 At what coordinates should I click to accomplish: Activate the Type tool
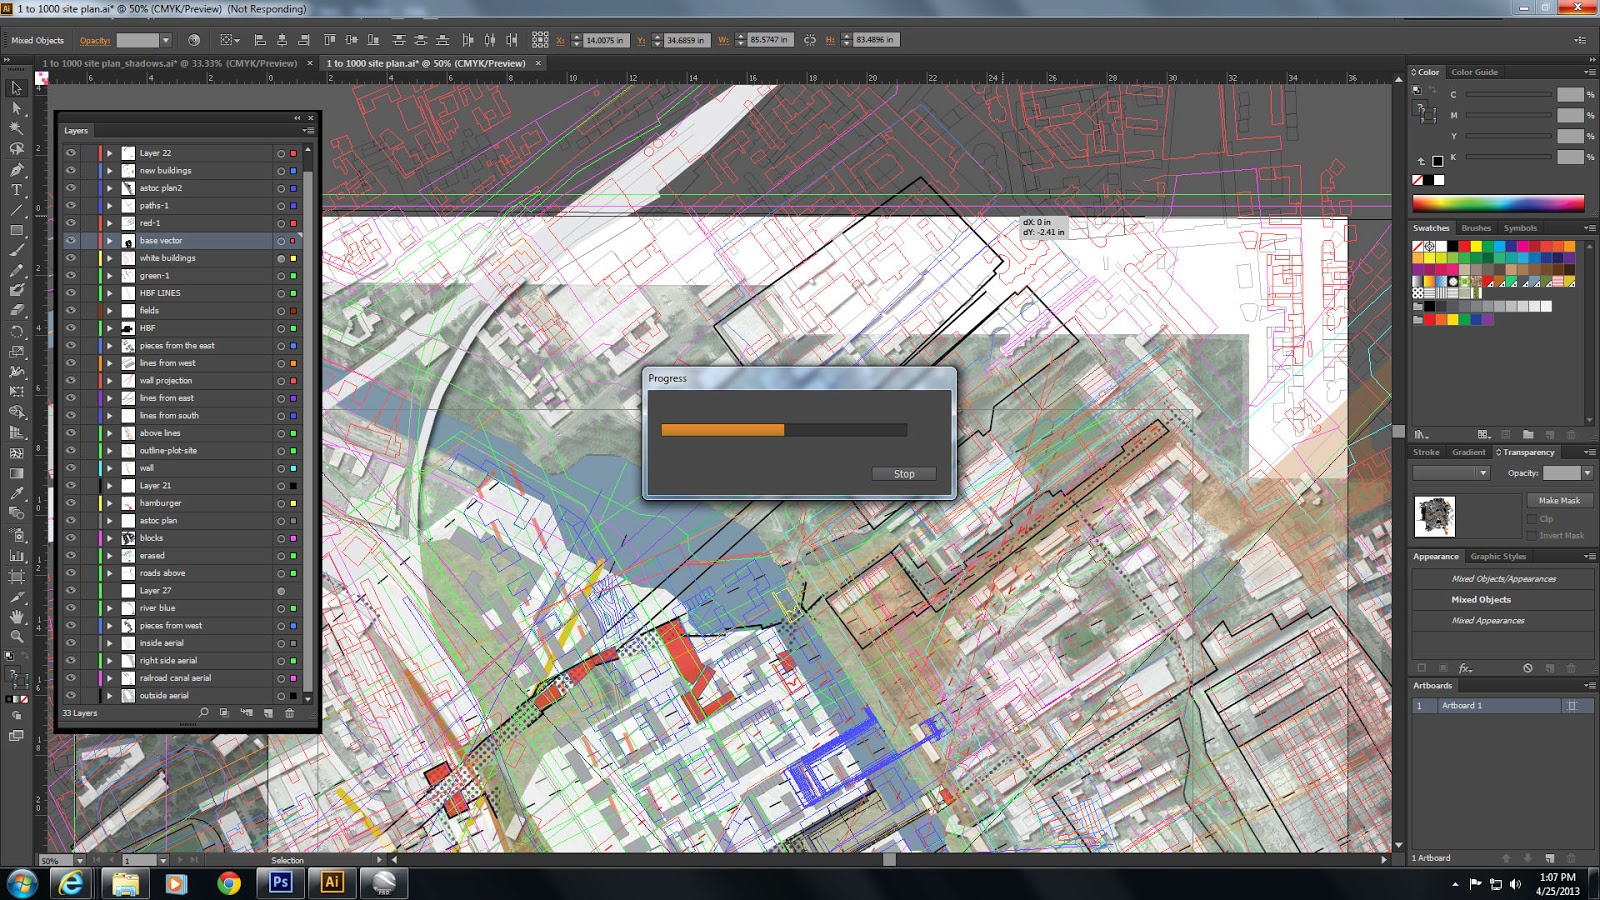(16, 189)
